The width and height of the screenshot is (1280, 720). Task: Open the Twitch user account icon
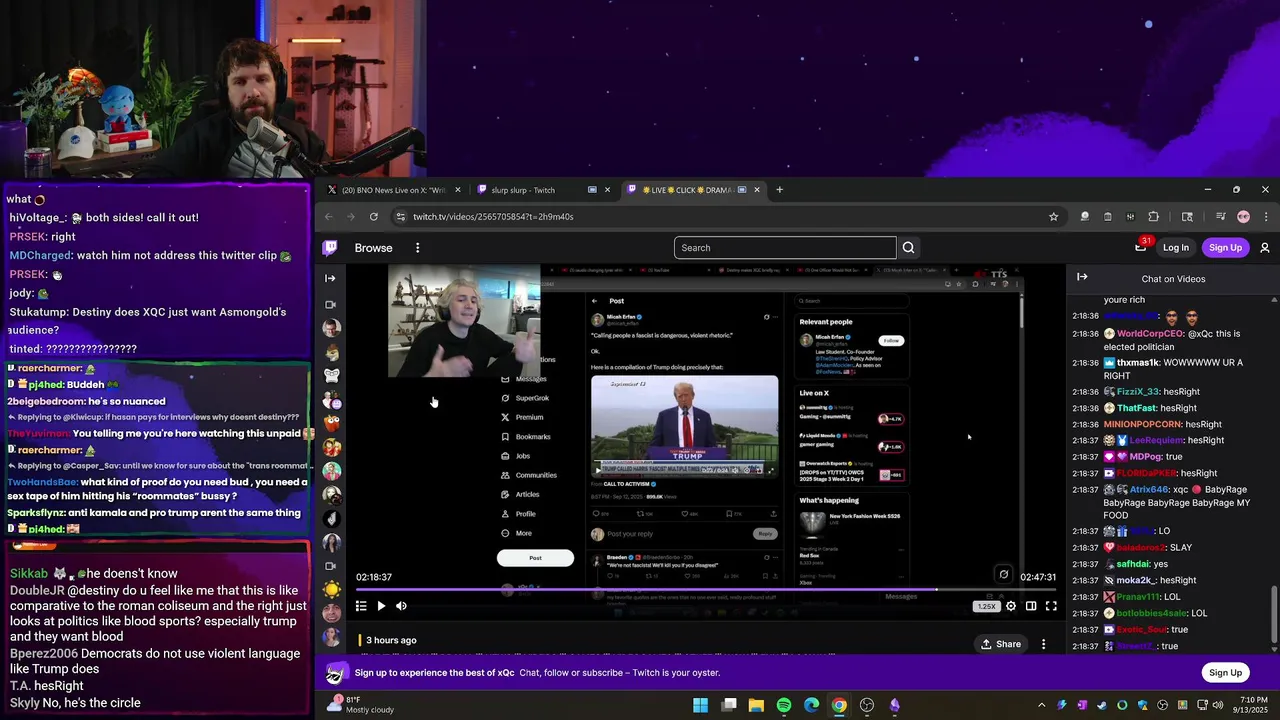point(1265,248)
